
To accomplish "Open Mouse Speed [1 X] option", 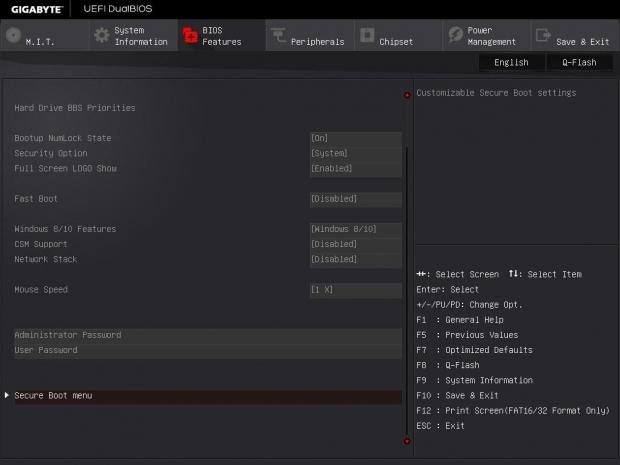I will (x=355, y=289).
